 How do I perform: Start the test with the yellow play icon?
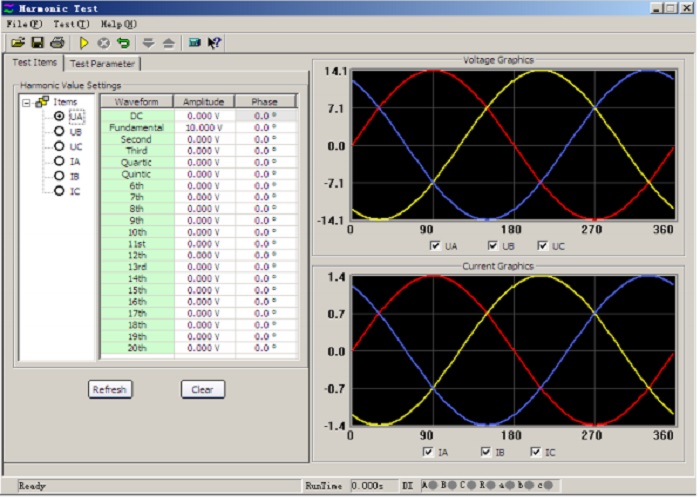[83, 43]
